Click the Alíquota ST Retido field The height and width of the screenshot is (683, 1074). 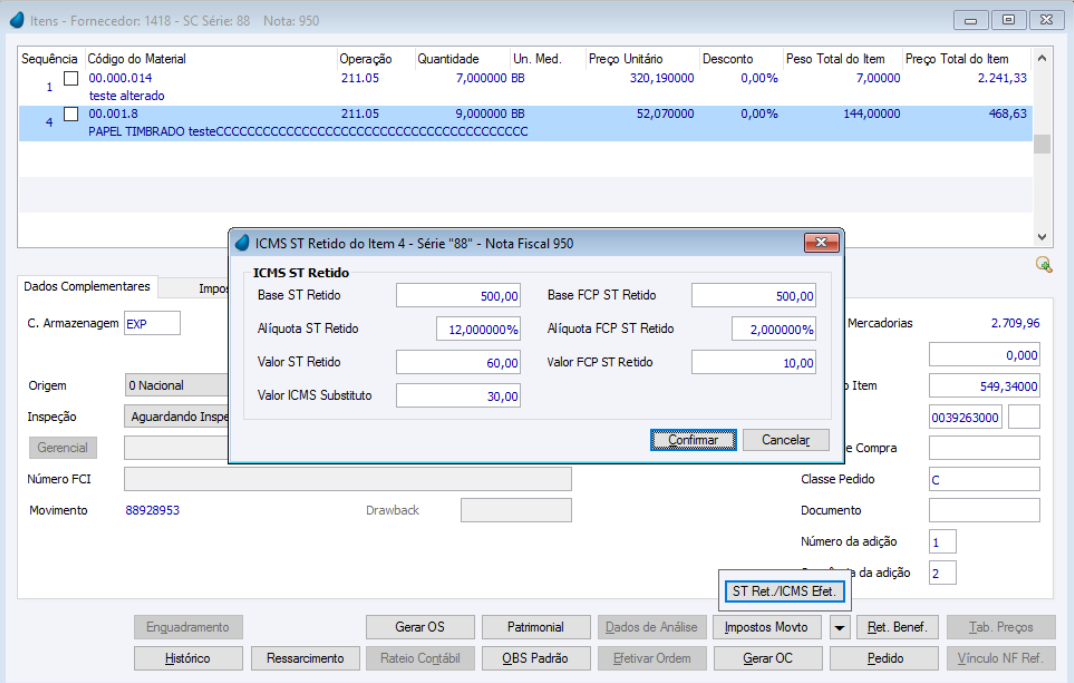478,329
